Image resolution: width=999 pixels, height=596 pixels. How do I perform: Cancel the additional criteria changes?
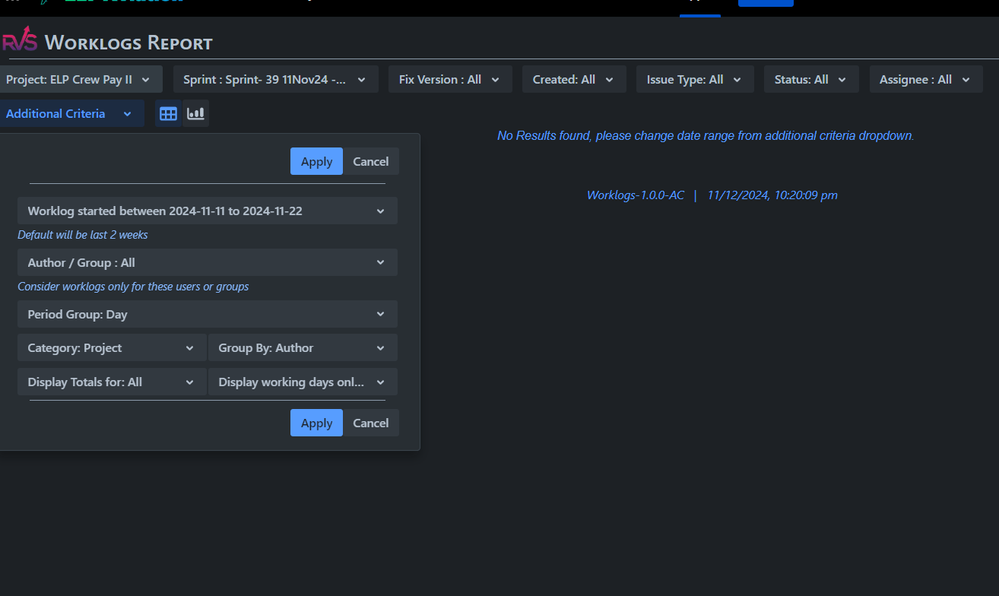[371, 422]
